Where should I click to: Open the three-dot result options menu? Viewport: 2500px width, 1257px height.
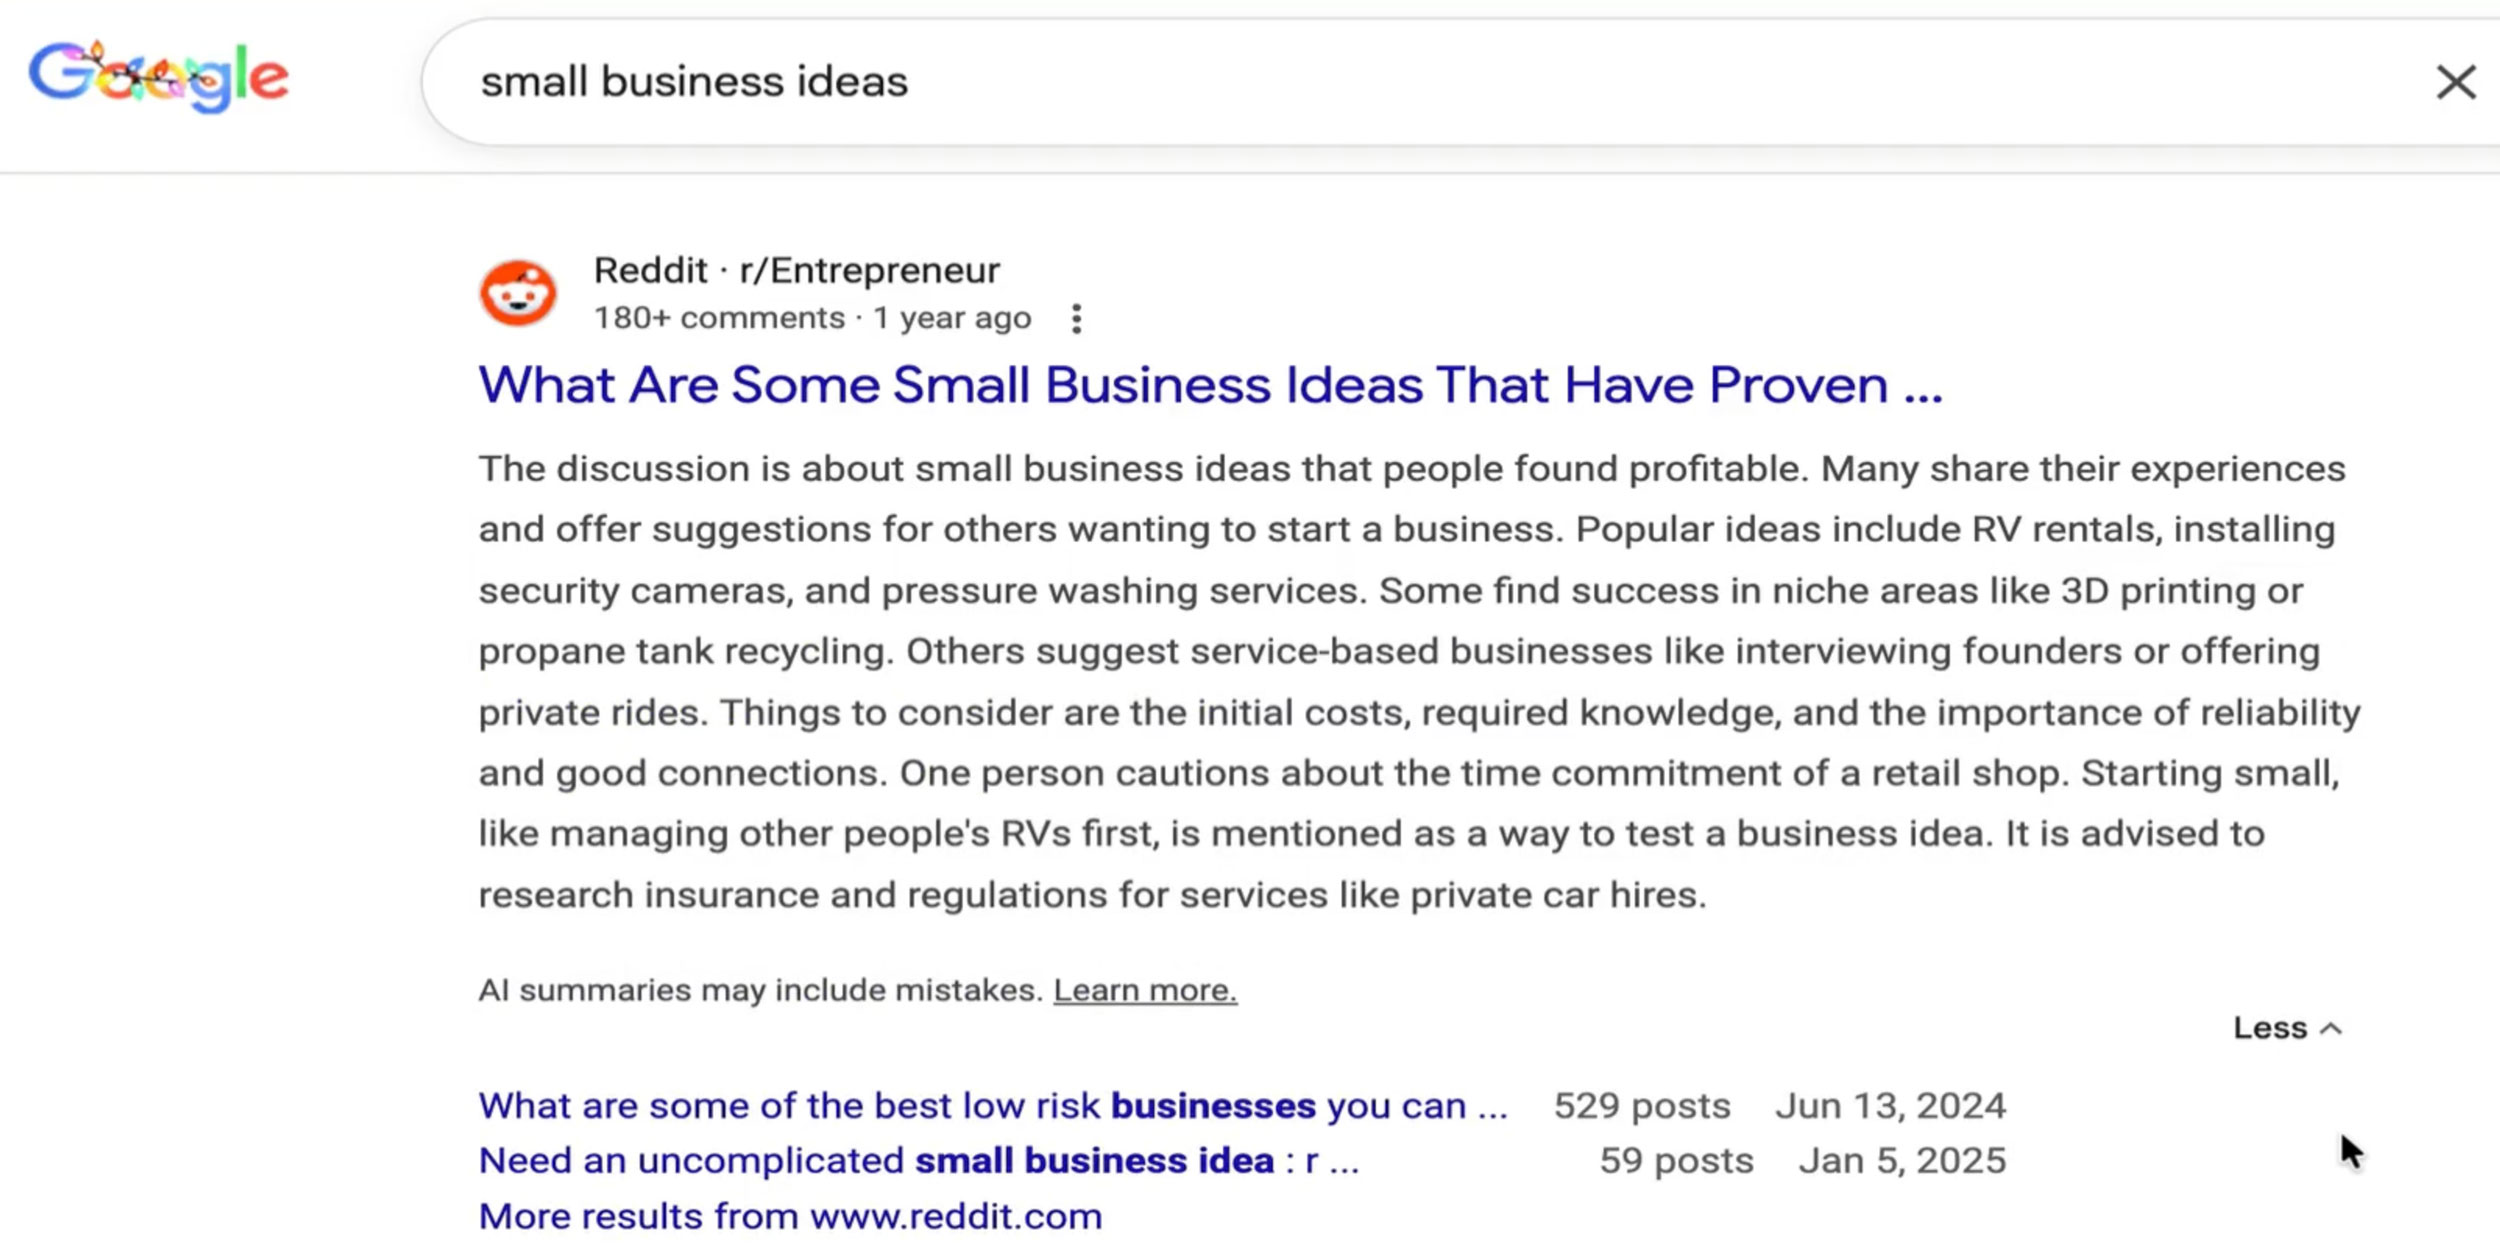click(x=1076, y=319)
